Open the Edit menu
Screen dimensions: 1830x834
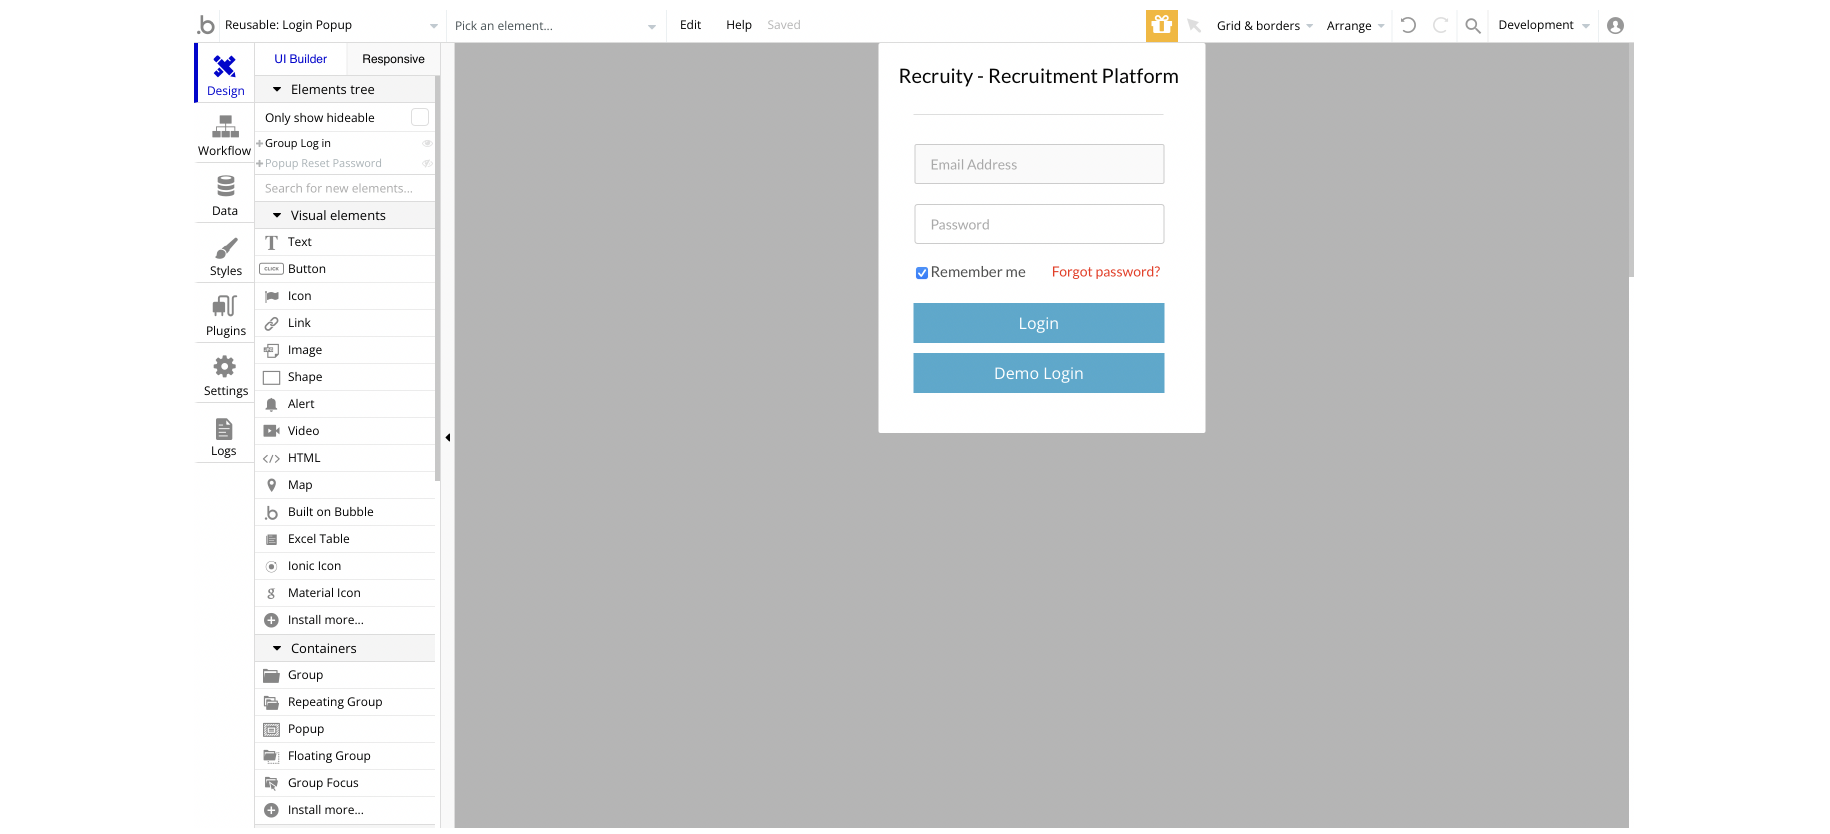(x=690, y=25)
